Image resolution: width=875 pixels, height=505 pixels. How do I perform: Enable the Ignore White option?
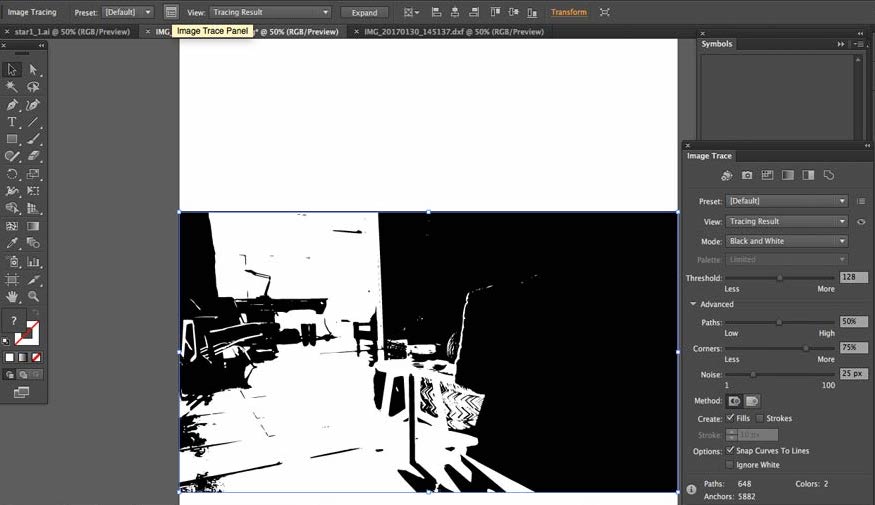[729, 465]
